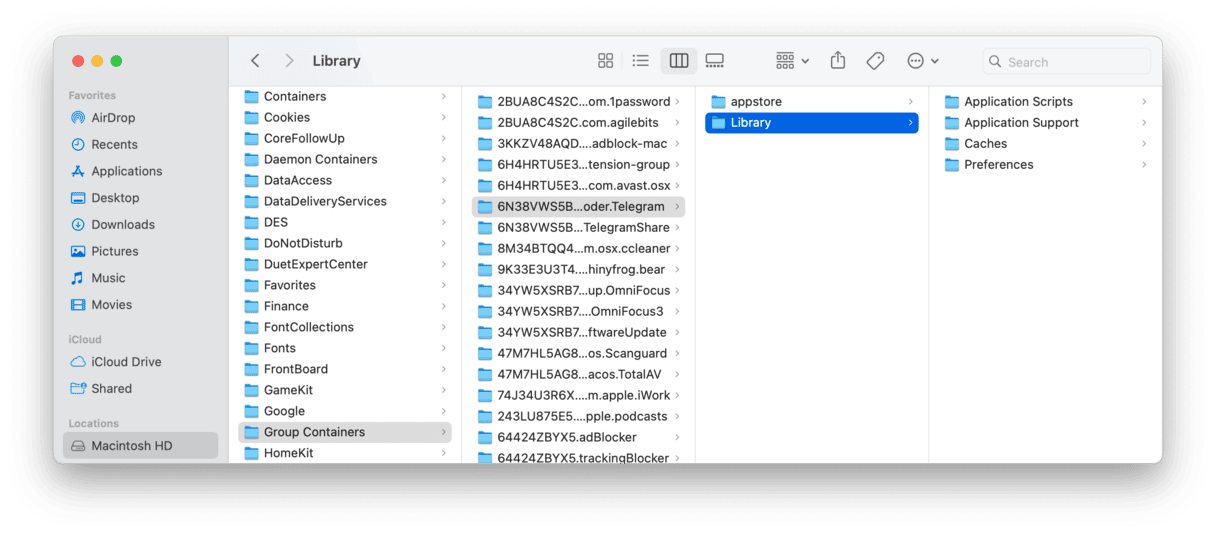Select the GameKit folder
The image size is (1216, 534).
(345, 391)
